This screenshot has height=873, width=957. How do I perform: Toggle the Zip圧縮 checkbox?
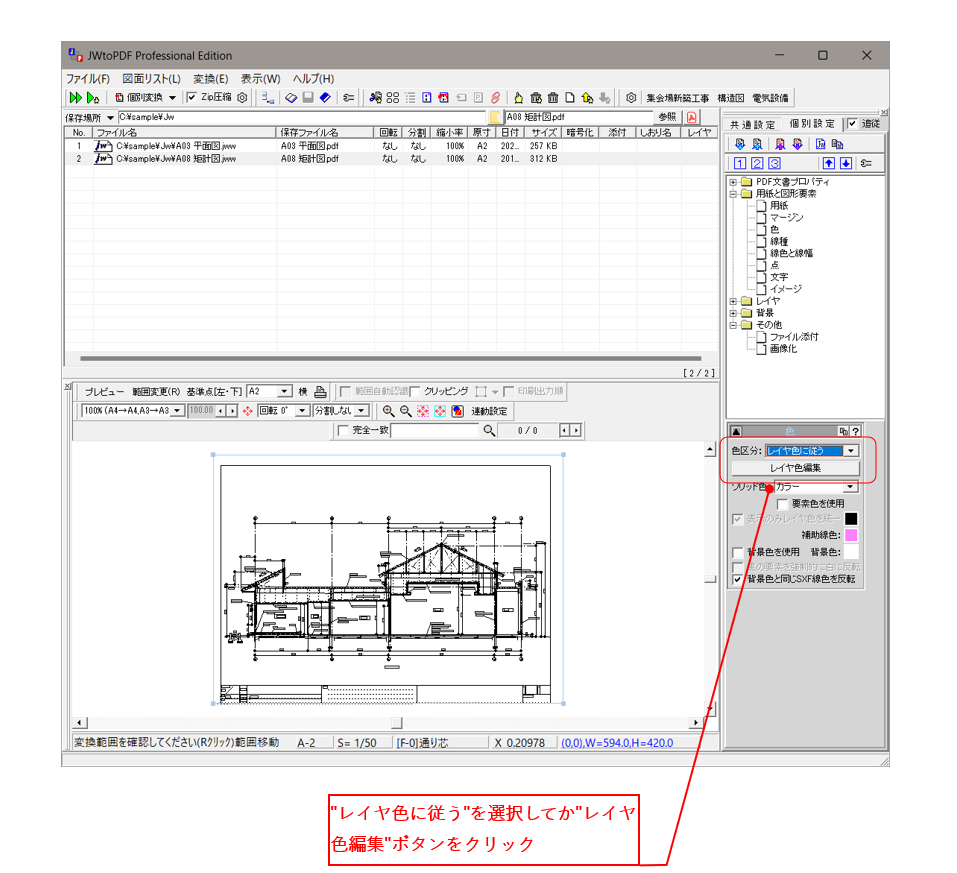coord(192,98)
